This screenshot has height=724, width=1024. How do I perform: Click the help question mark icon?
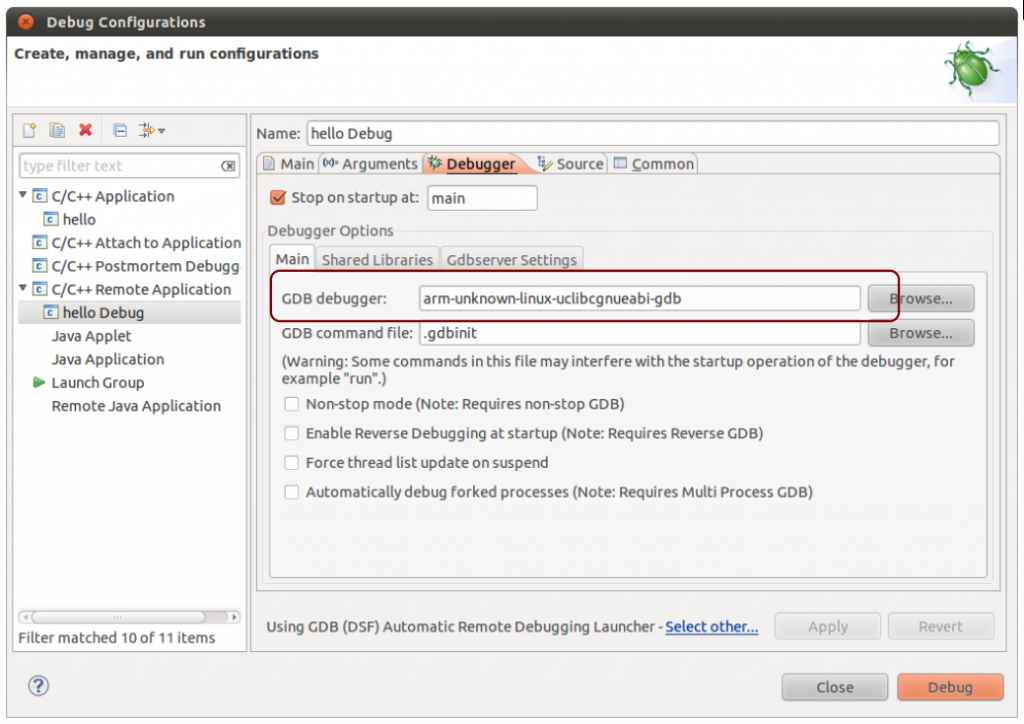[38, 687]
